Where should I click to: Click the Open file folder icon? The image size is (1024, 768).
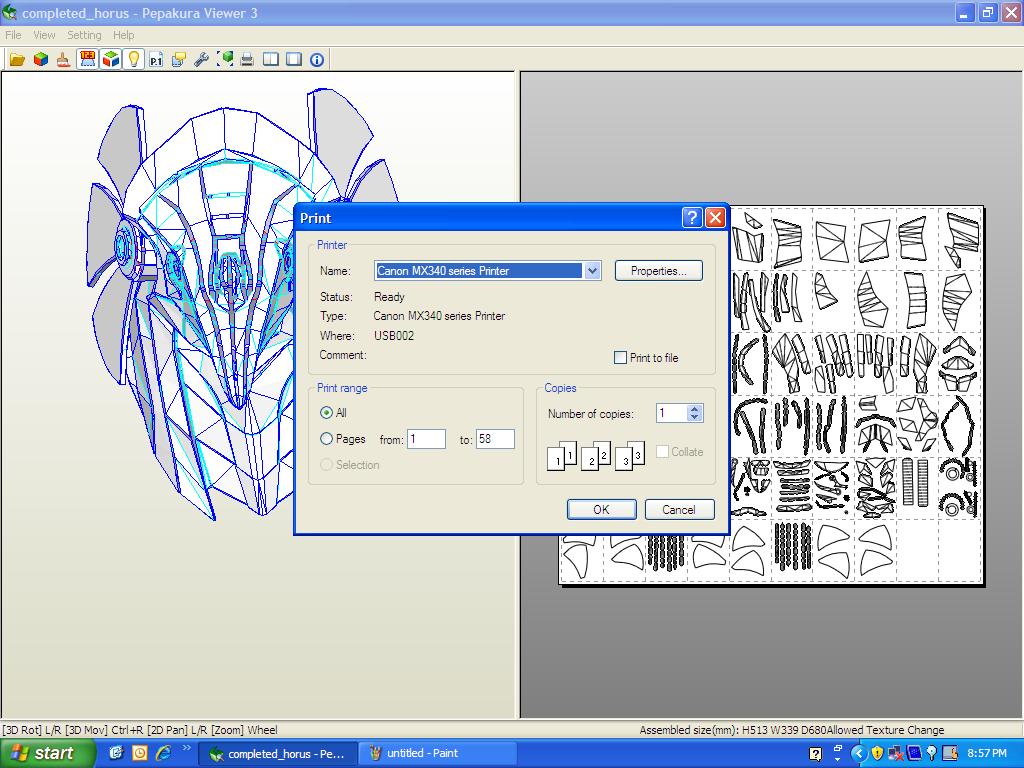click(17, 59)
